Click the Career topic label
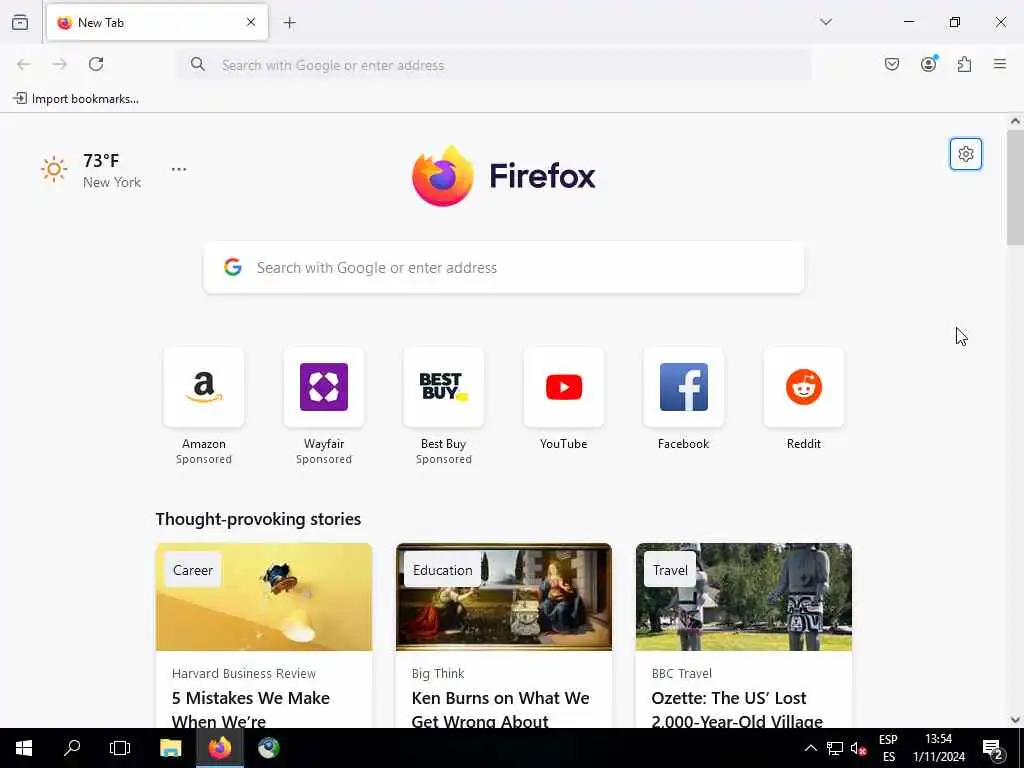 [x=193, y=570]
